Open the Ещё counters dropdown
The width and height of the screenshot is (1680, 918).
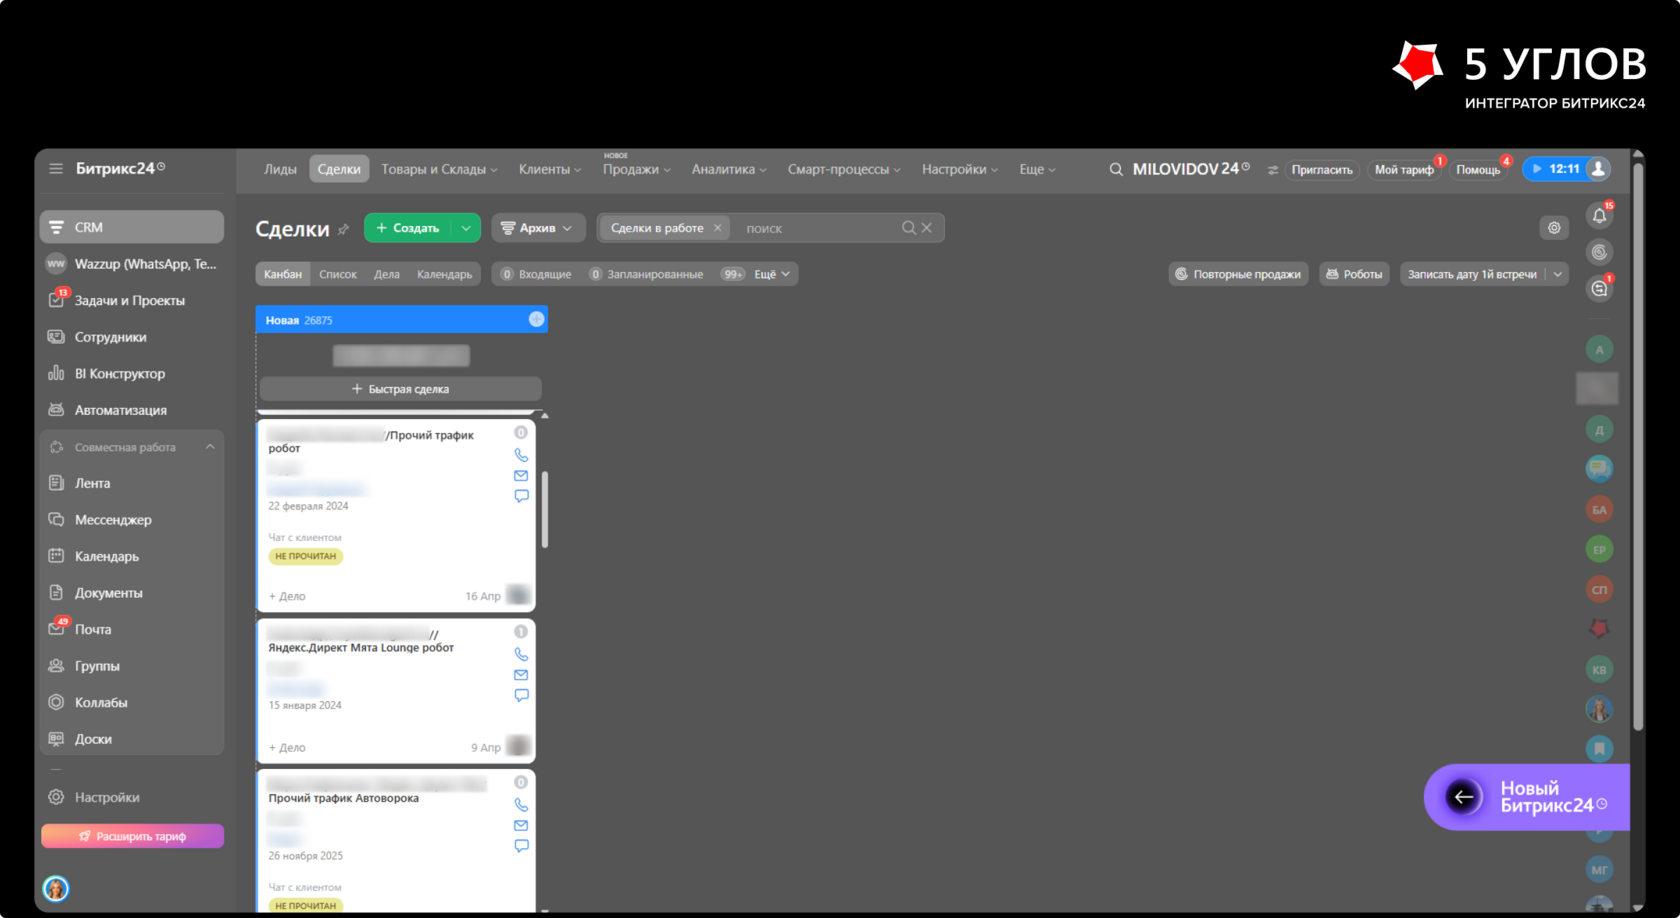click(772, 274)
